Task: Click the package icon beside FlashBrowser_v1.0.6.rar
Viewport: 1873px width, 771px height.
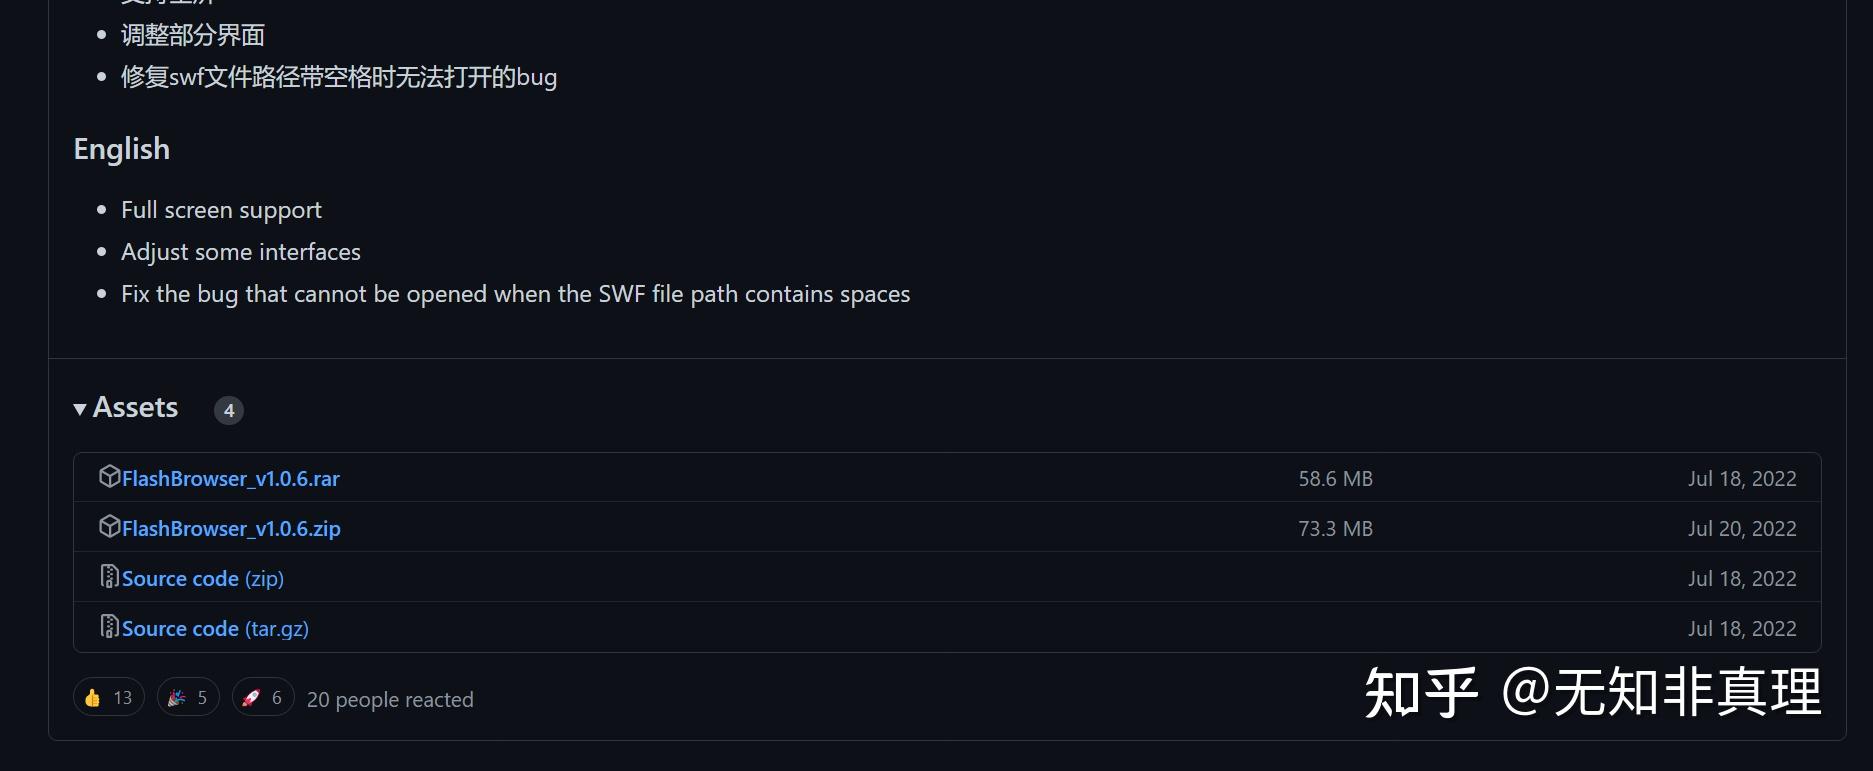Action: point(109,477)
